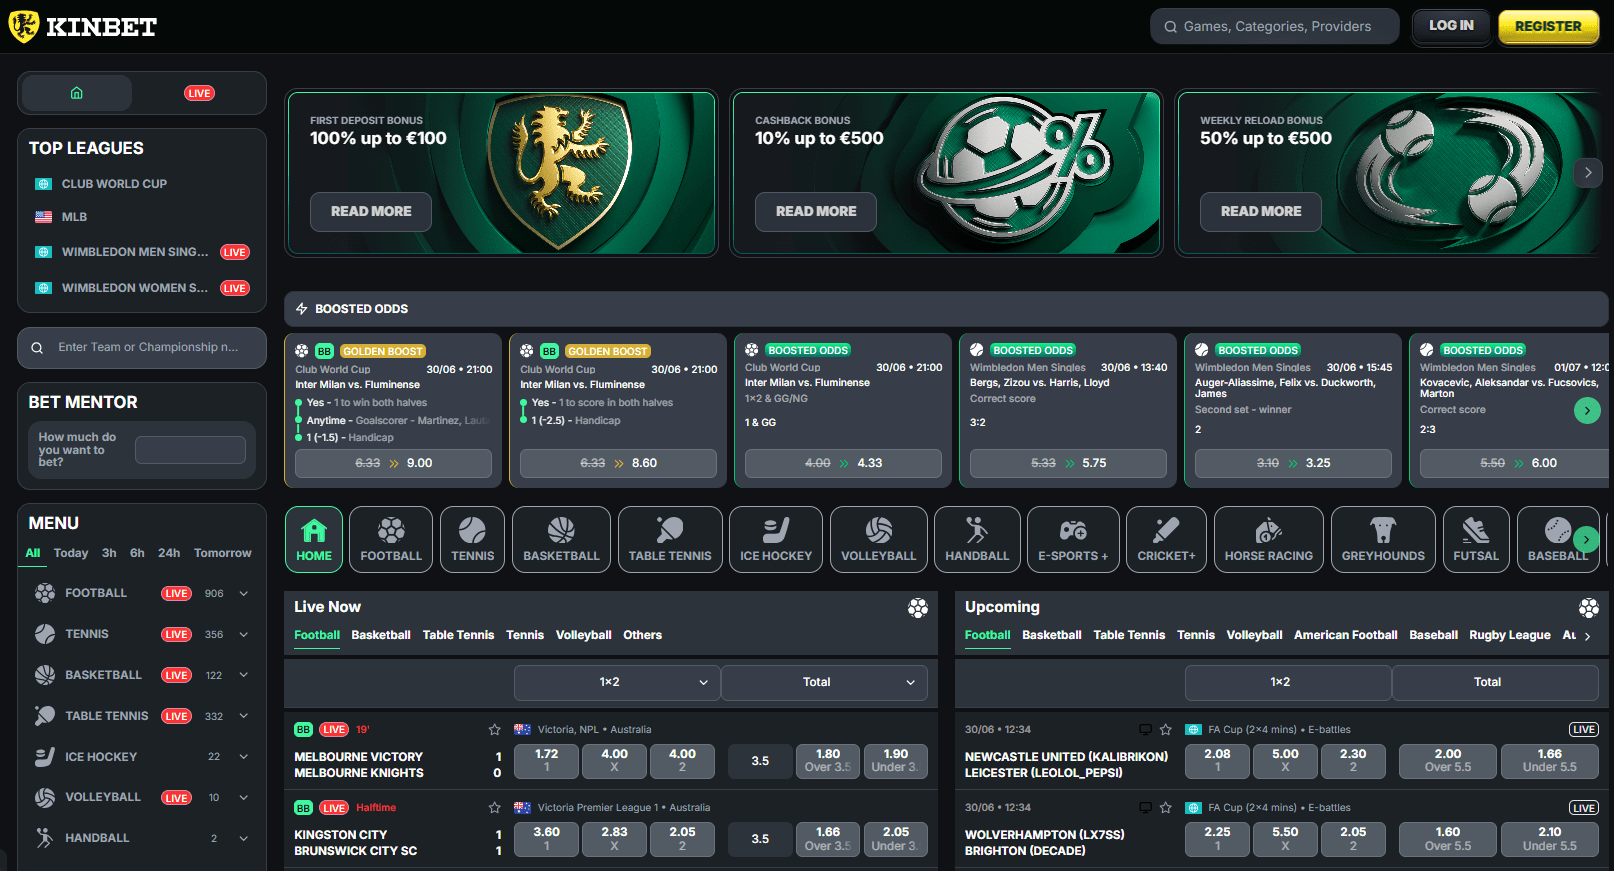Open the home icon tab in sidebar
The width and height of the screenshot is (1614, 871).
pos(77,93)
